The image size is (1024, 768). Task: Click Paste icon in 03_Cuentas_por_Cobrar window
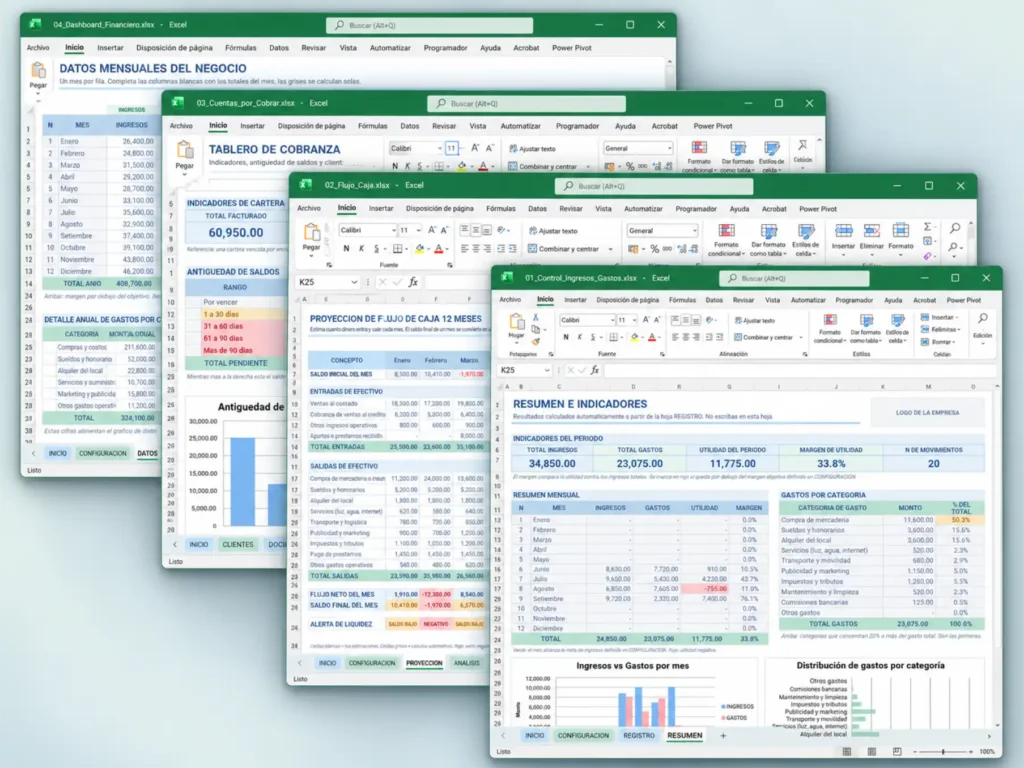(x=185, y=151)
